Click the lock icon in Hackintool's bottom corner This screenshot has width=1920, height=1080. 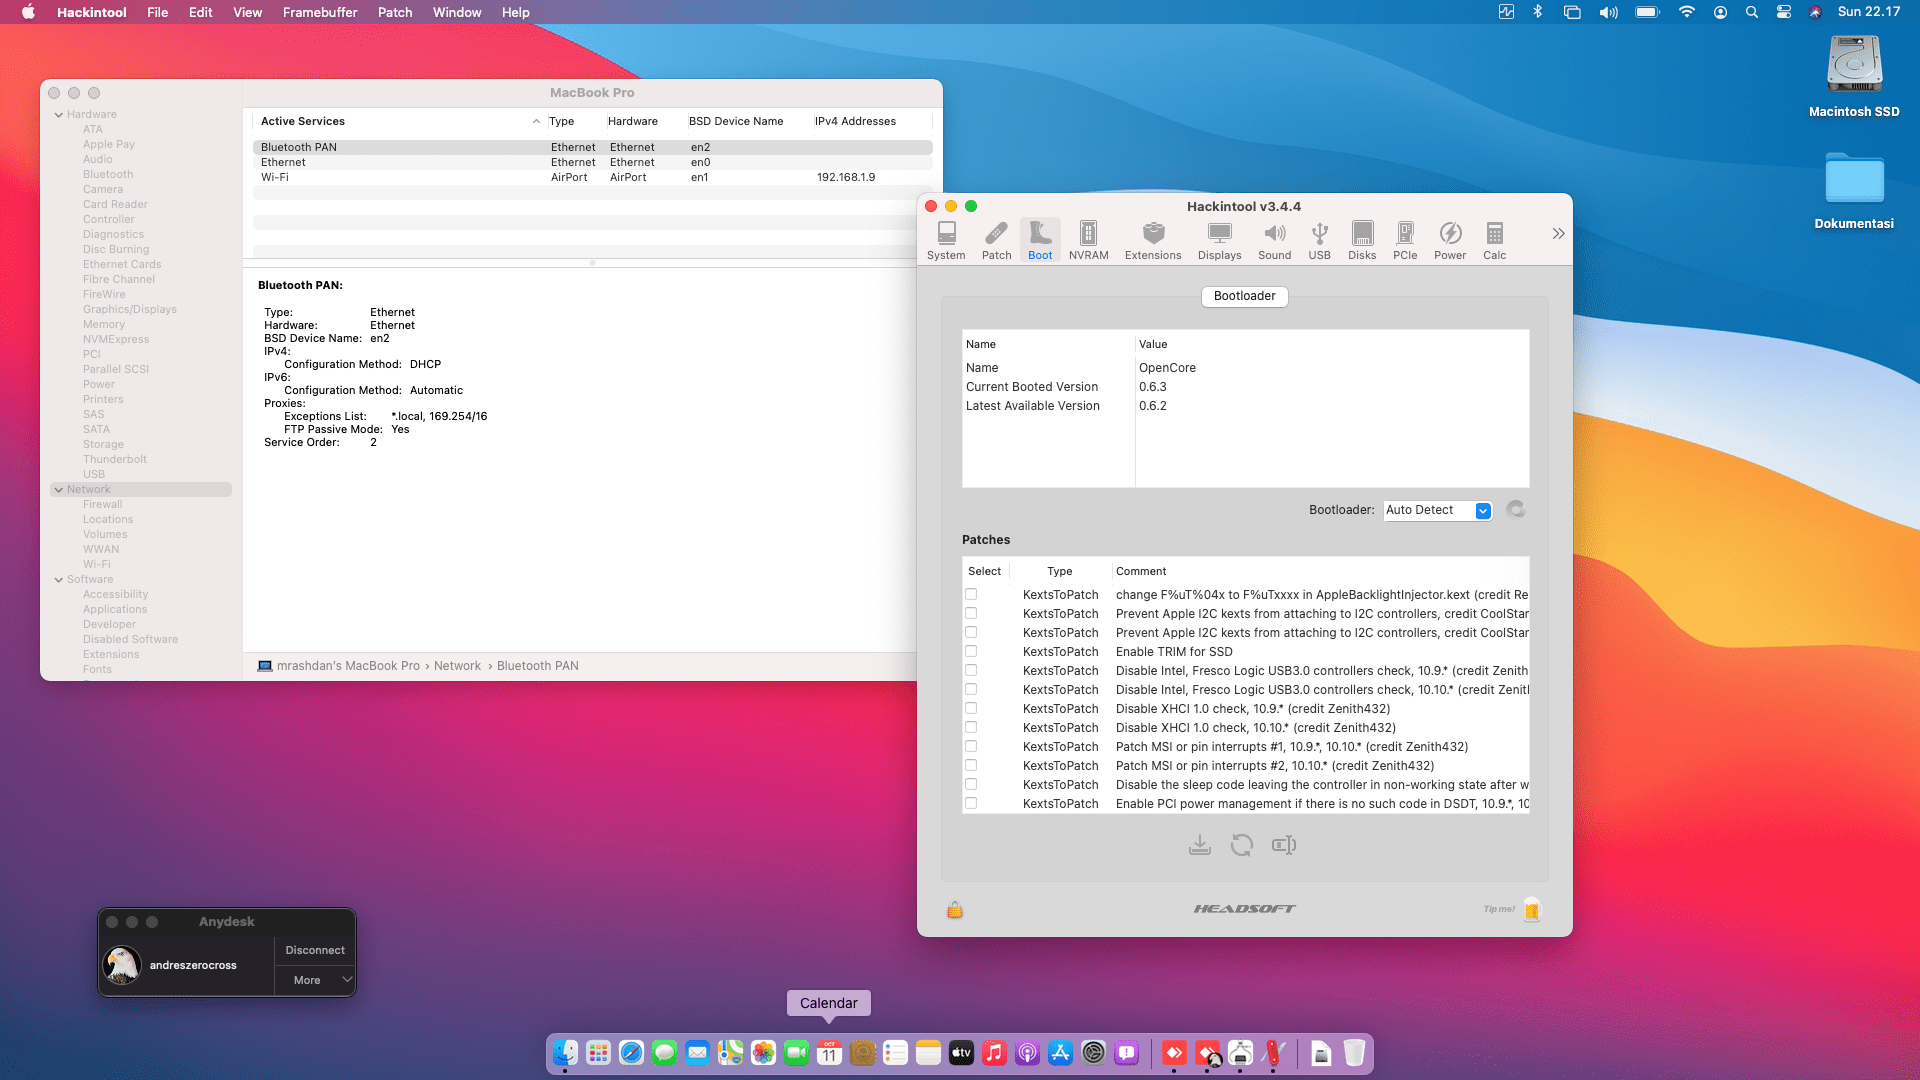[x=954, y=910]
